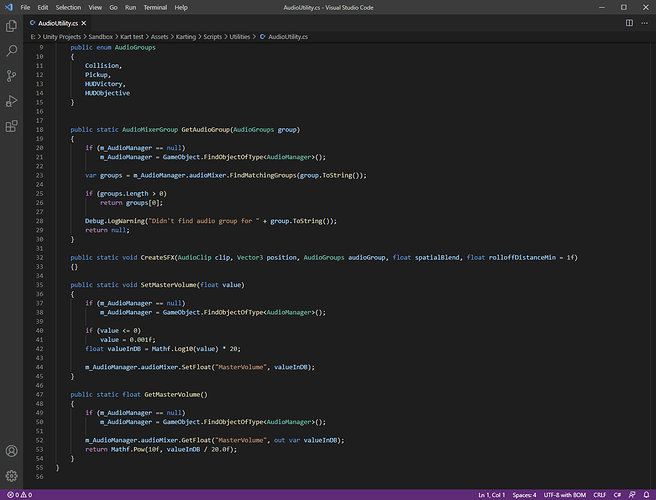
Task: Click the CreateSFX method name
Action: point(157,258)
